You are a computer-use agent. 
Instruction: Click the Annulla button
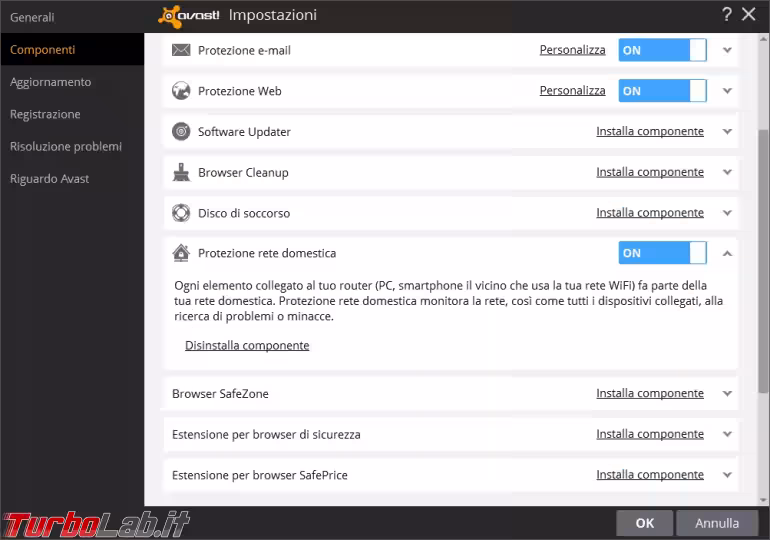(x=716, y=523)
